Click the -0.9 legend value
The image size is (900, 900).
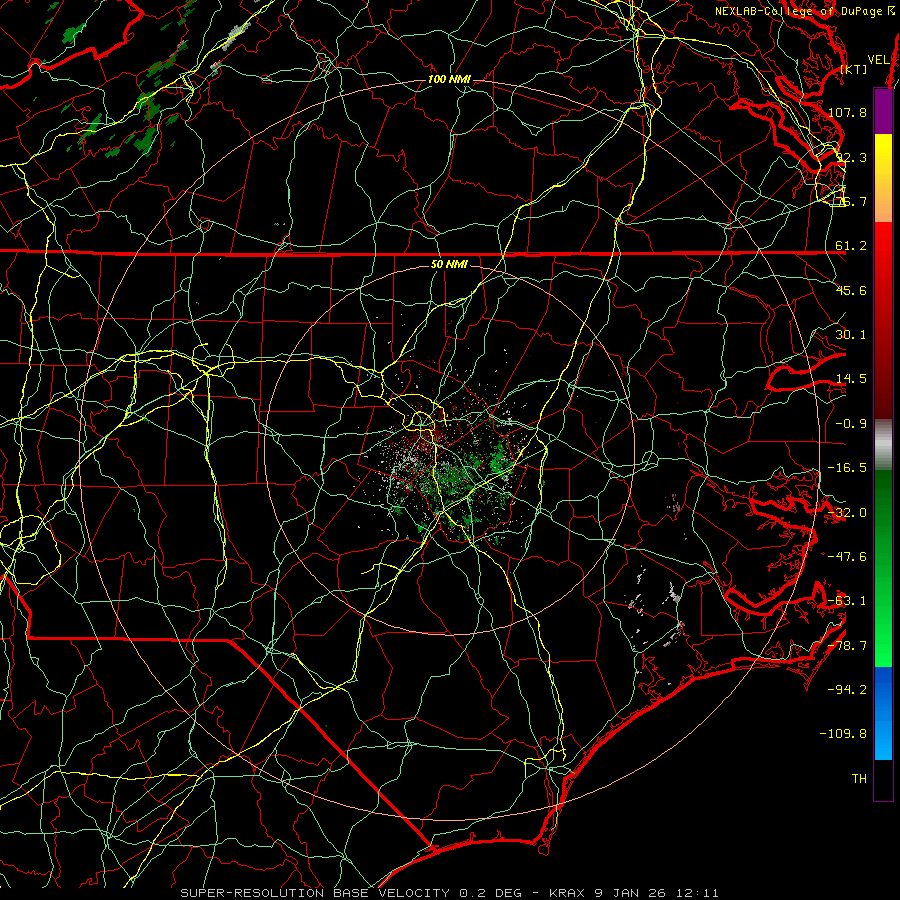click(851, 424)
